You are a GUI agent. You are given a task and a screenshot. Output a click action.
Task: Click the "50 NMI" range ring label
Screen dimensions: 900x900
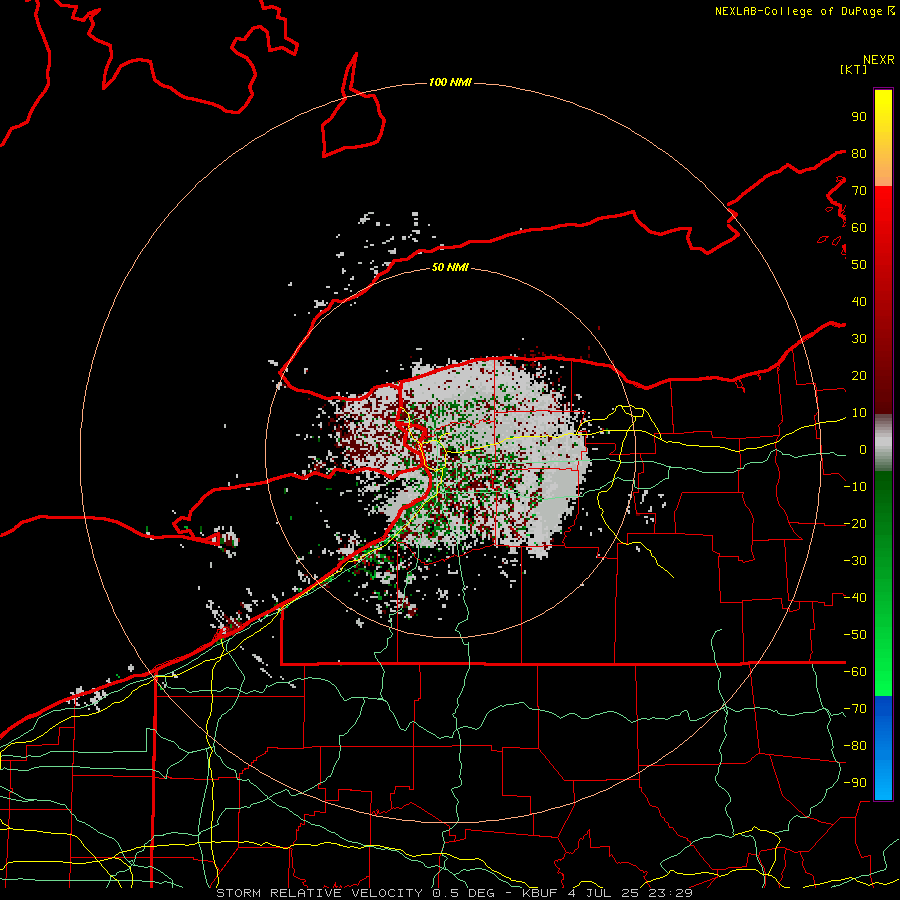[450, 267]
